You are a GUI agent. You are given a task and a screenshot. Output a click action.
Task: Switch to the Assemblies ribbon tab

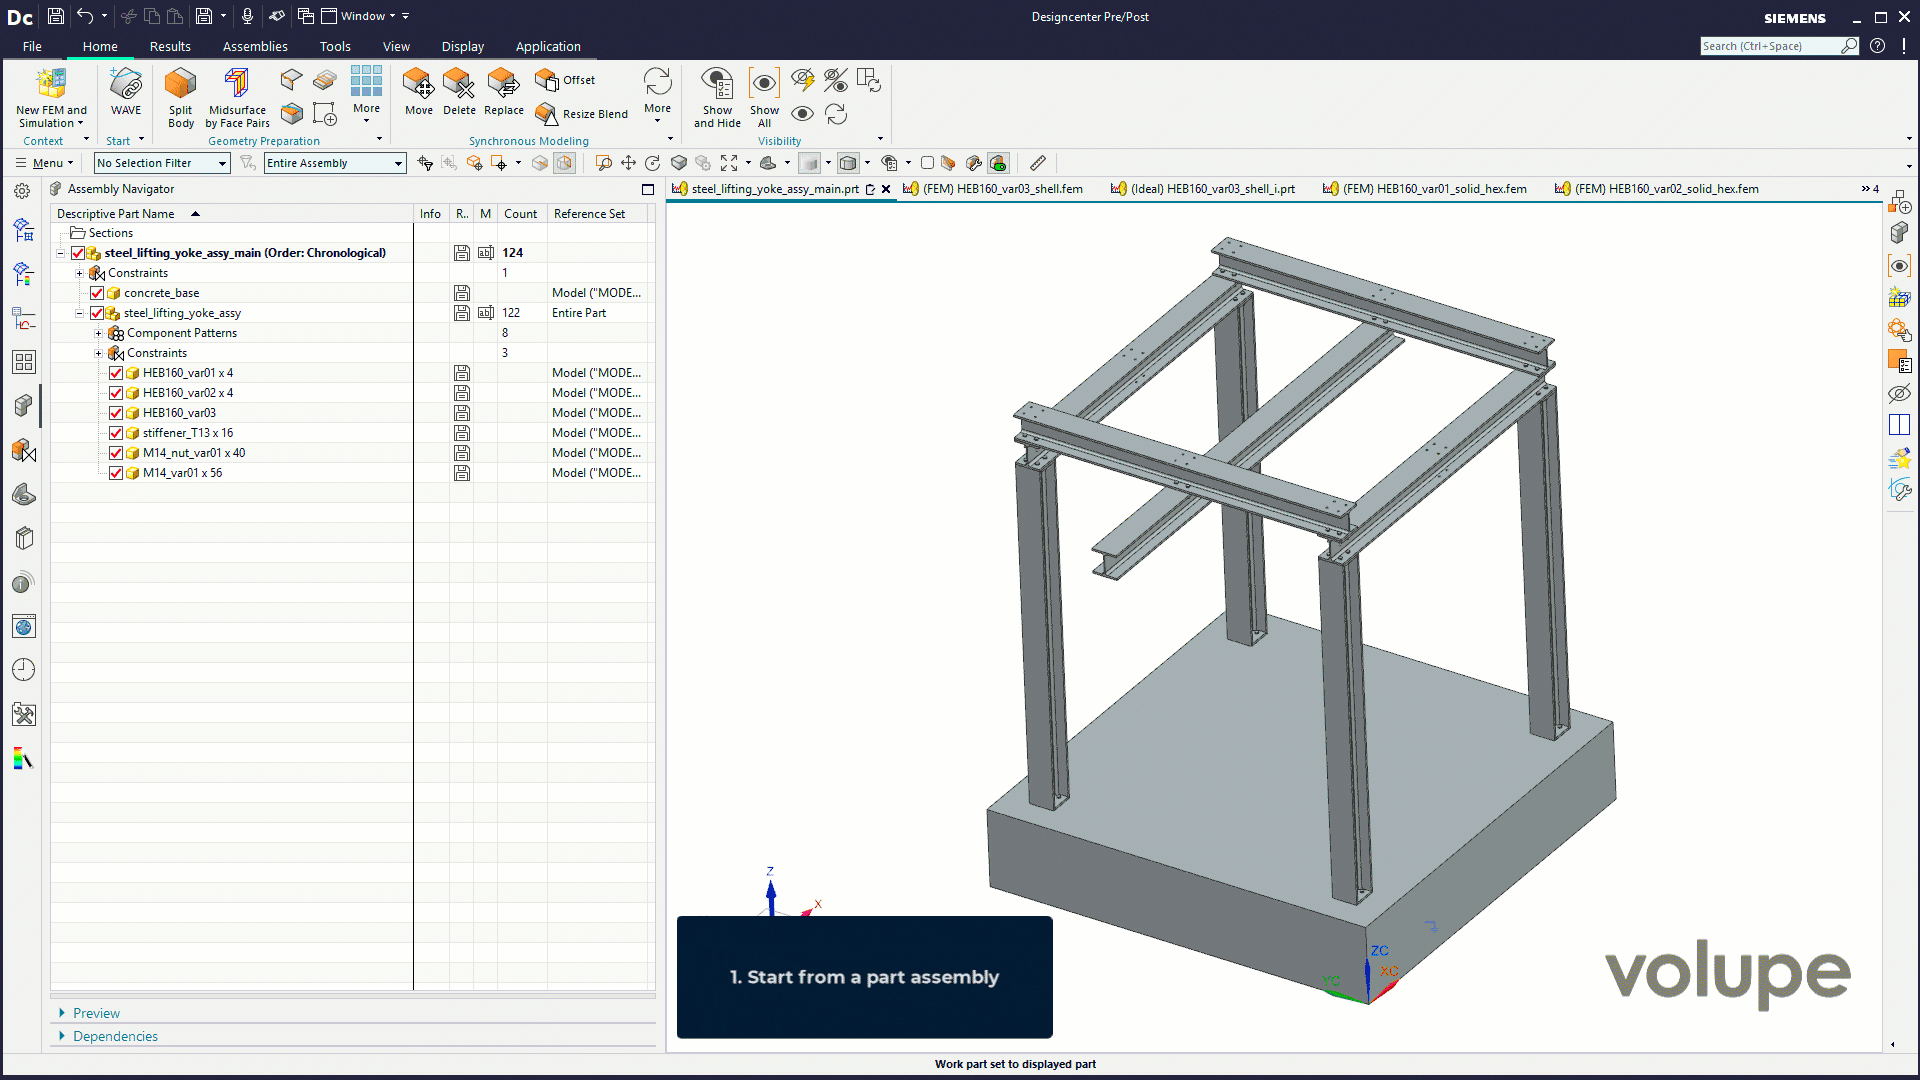tap(255, 46)
